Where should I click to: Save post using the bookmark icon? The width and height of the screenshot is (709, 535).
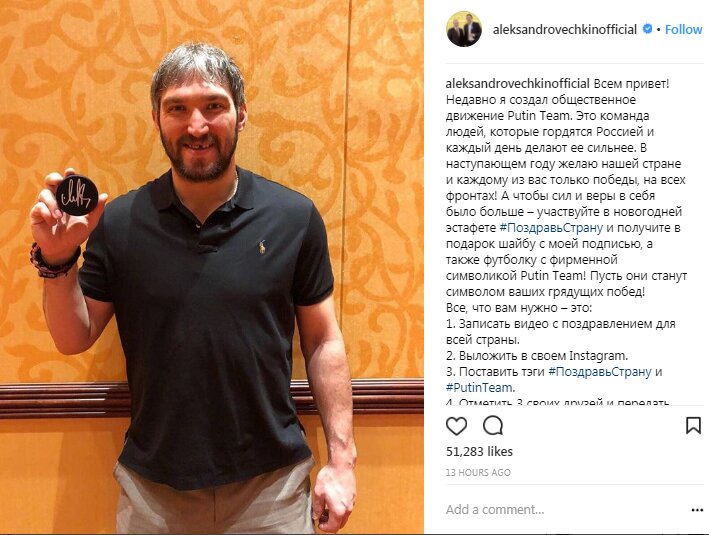pyautogui.click(x=693, y=426)
